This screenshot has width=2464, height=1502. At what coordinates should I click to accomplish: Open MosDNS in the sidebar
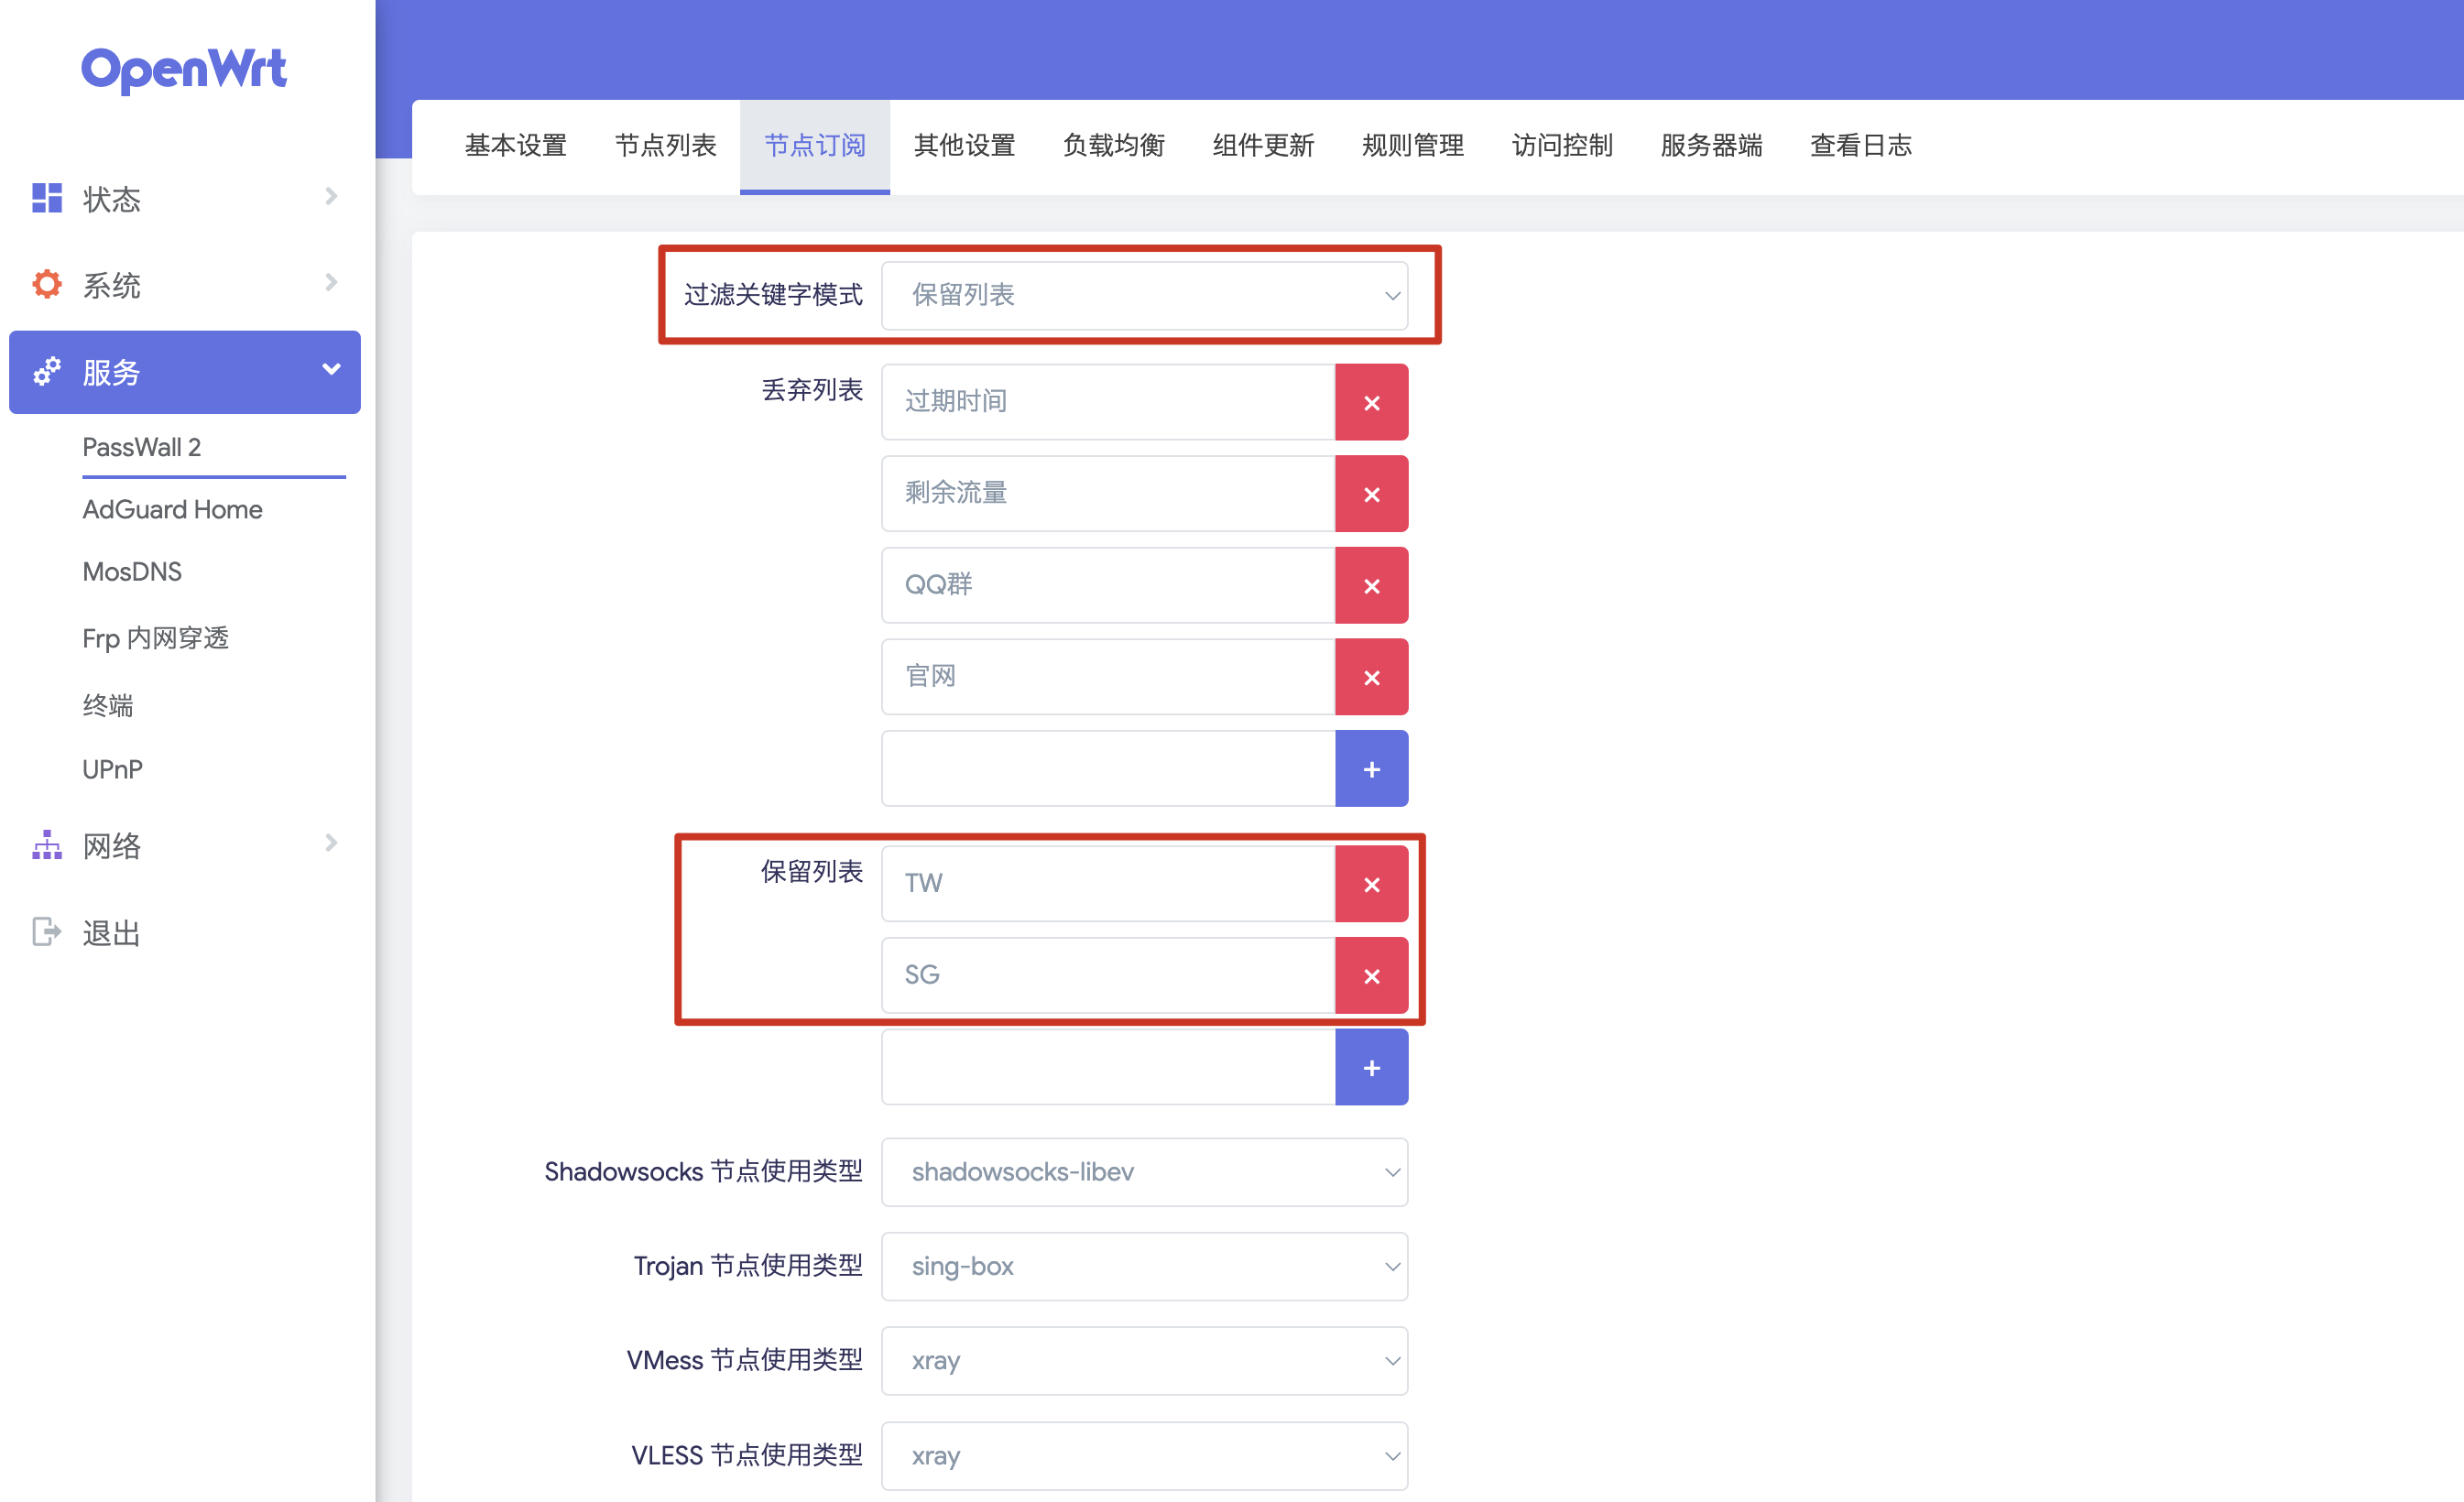pyautogui.click(x=132, y=571)
